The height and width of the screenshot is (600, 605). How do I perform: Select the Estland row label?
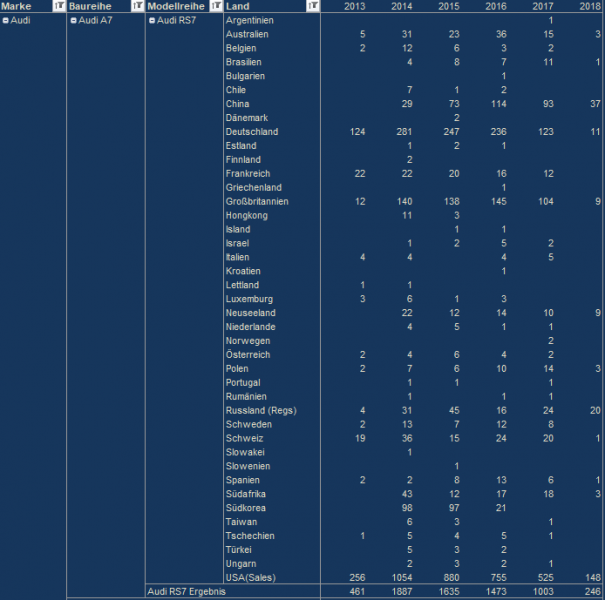(x=241, y=146)
